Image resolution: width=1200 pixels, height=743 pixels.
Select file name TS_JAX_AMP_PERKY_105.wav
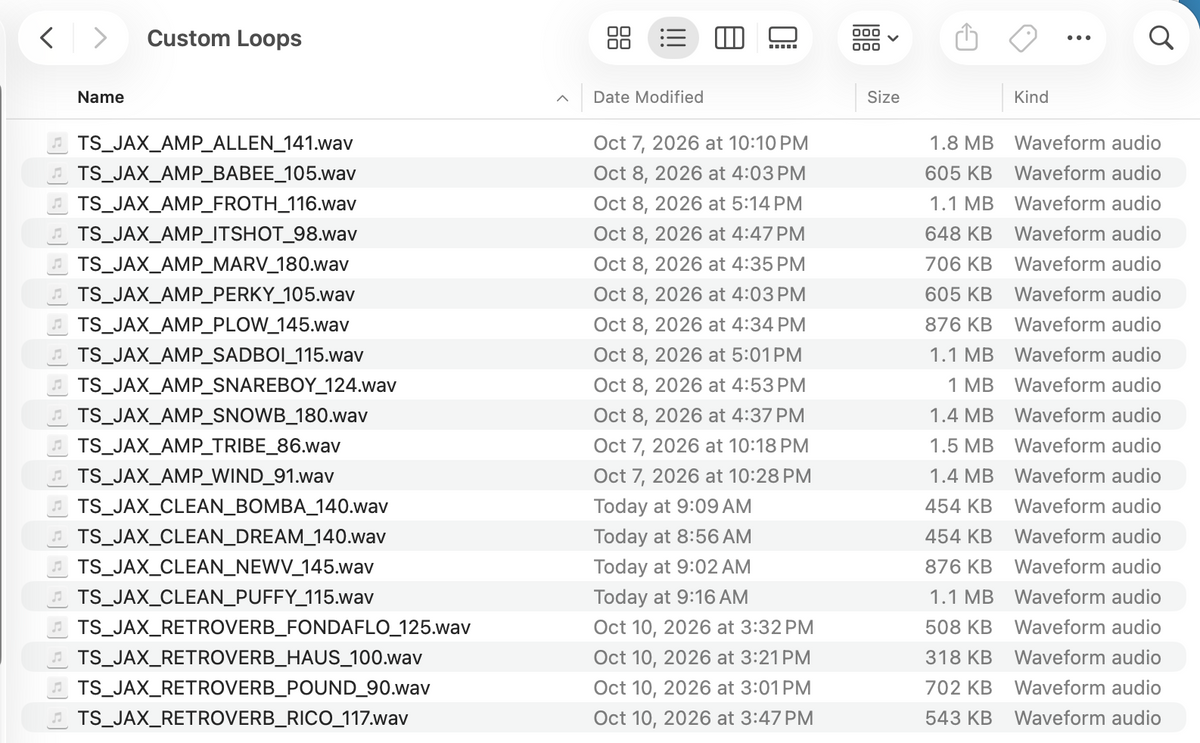pyautogui.click(x=216, y=294)
